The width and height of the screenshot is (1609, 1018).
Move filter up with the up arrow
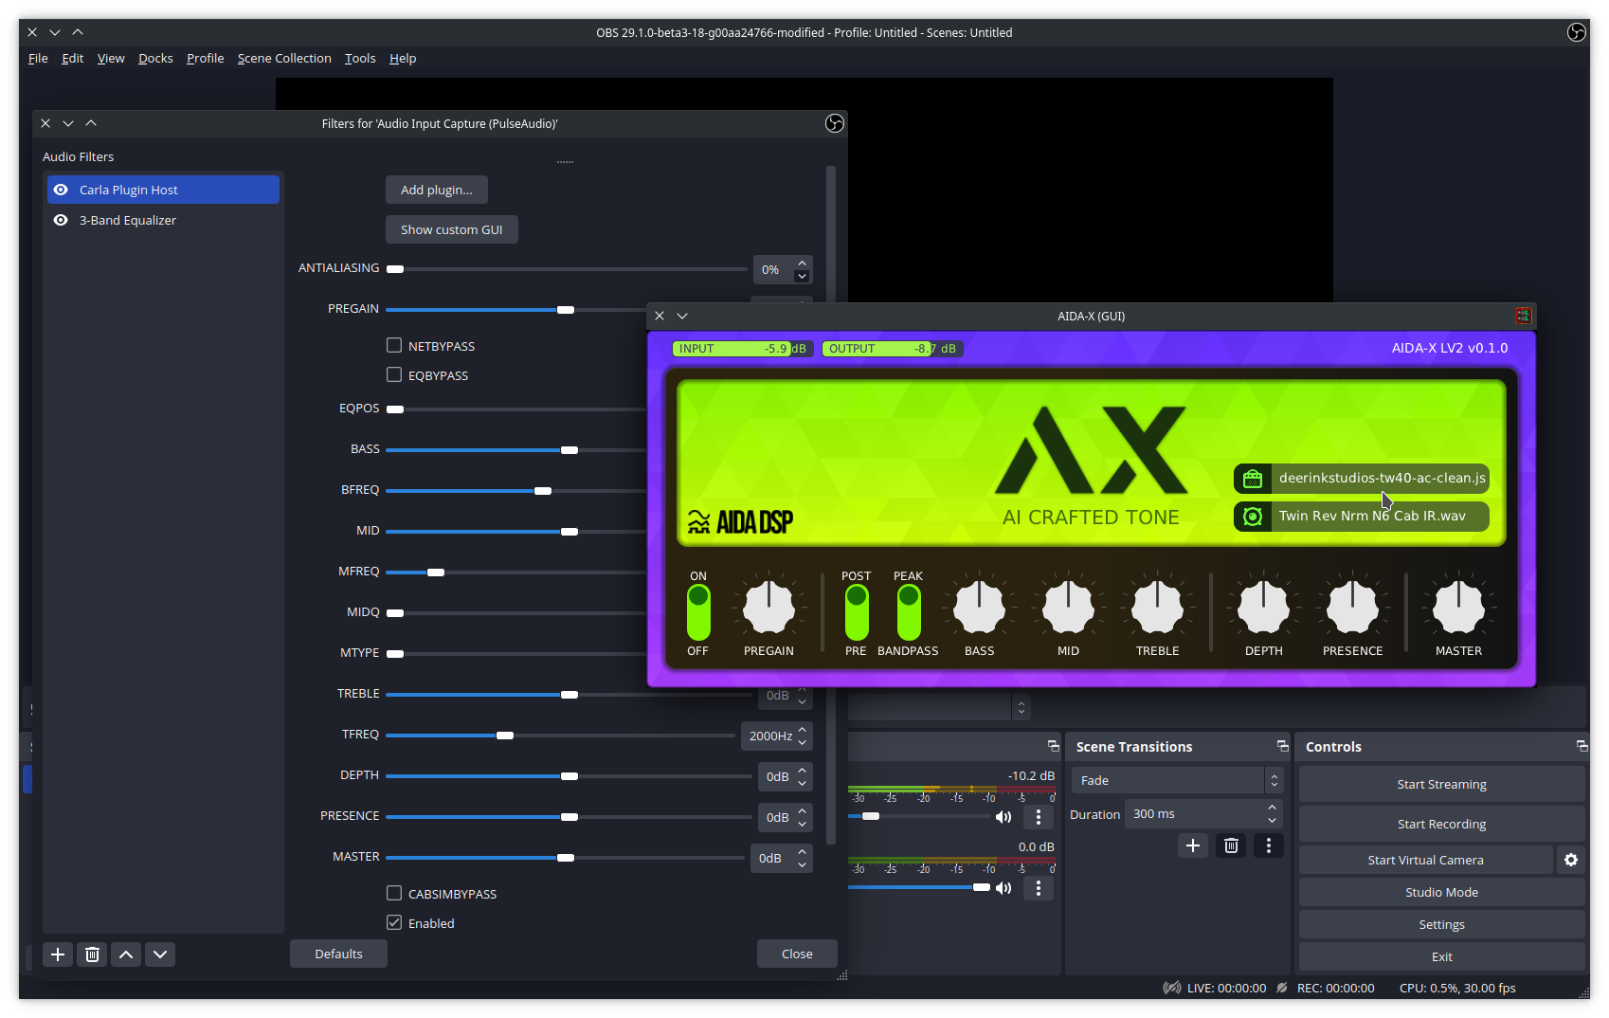point(126,955)
